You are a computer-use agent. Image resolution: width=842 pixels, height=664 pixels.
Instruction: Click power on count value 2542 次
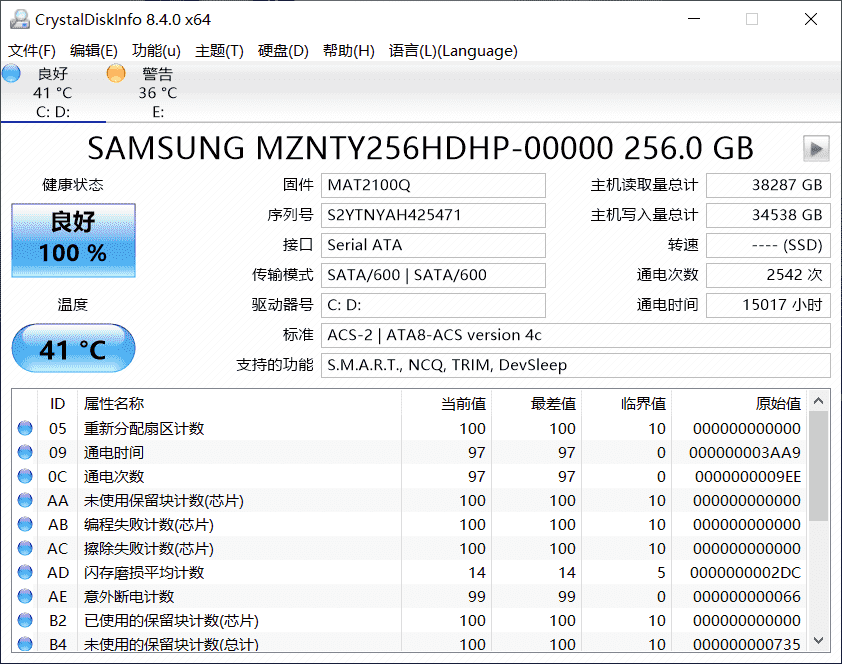768,275
